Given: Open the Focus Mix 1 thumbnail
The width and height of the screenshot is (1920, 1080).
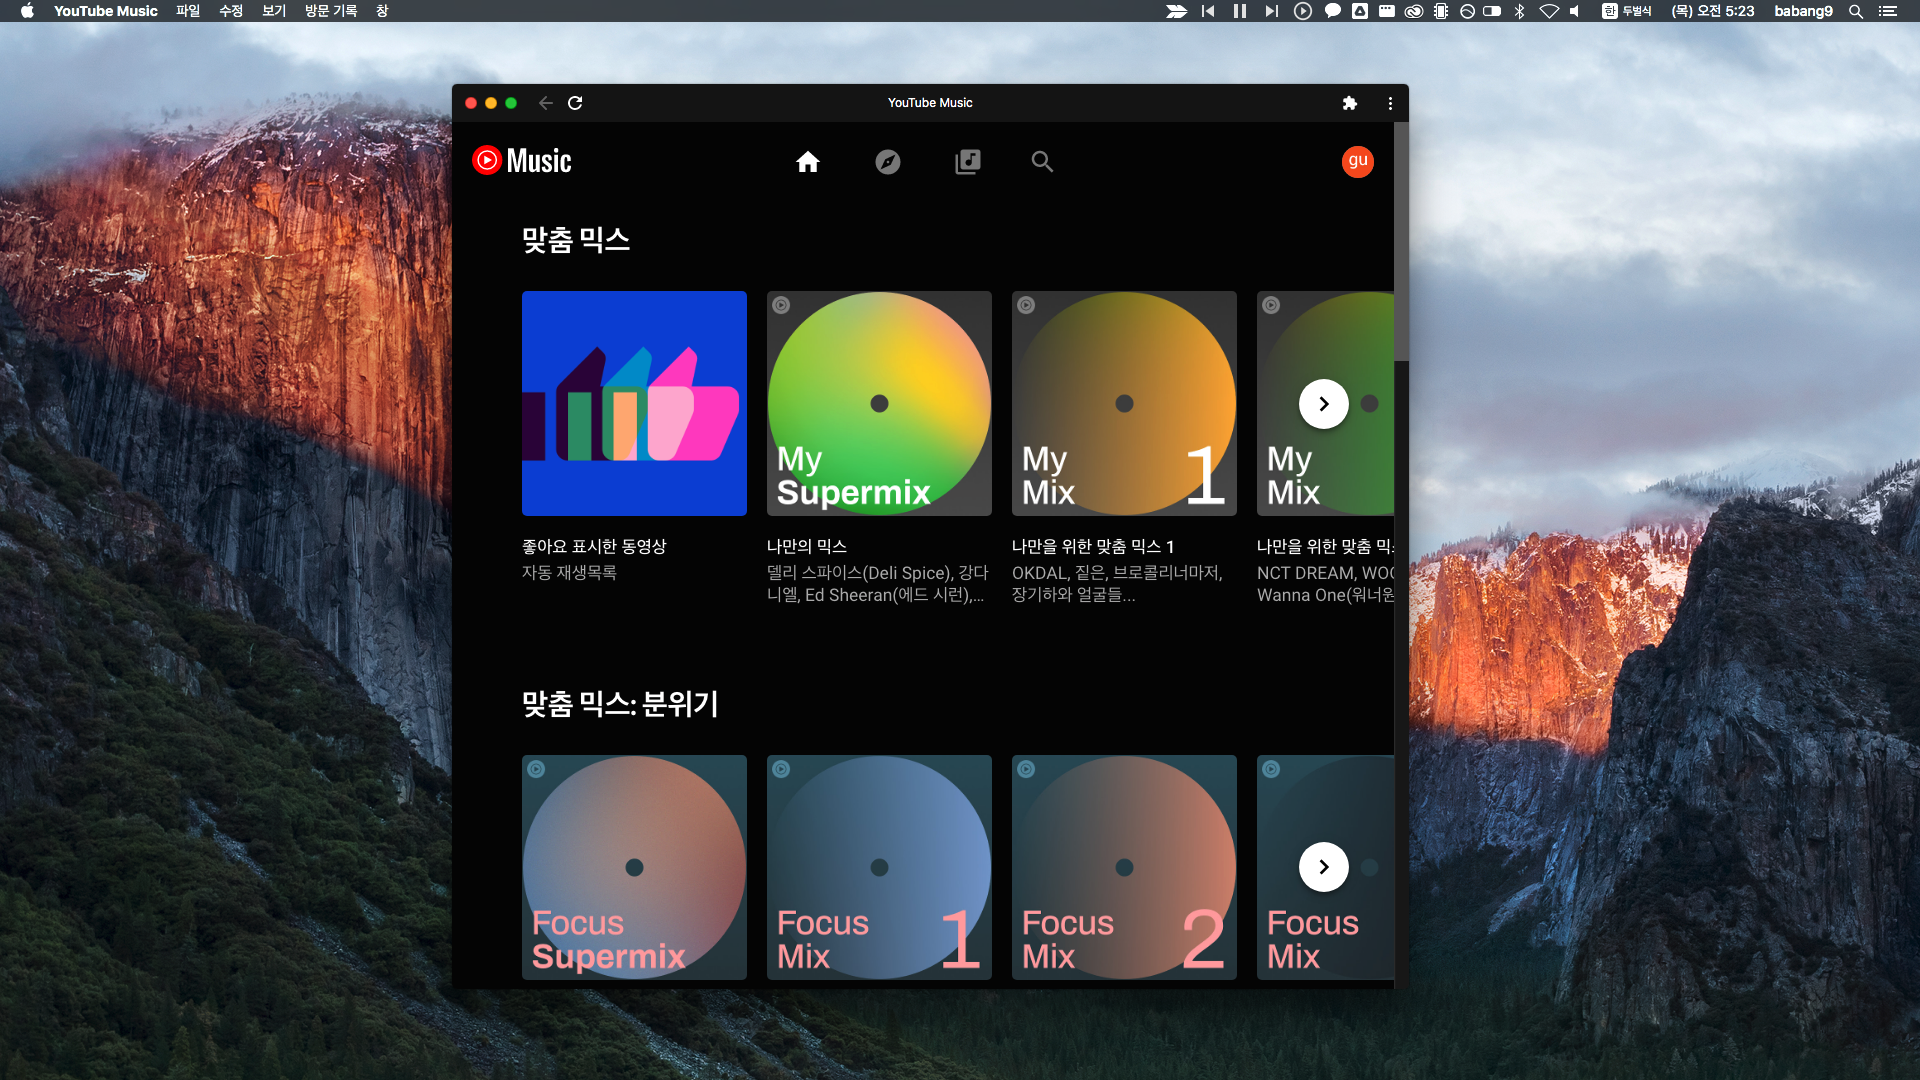Looking at the screenshot, I should (x=879, y=867).
